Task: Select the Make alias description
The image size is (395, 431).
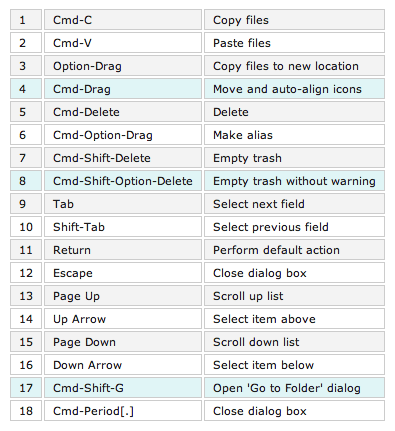Action: [294, 135]
